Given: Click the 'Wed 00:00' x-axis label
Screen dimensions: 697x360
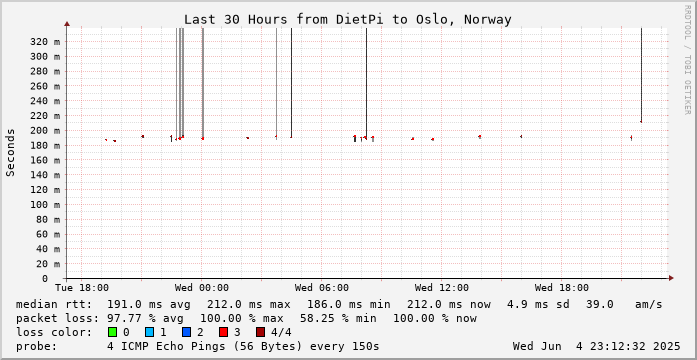Looking at the screenshot, I should pos(202,288).
